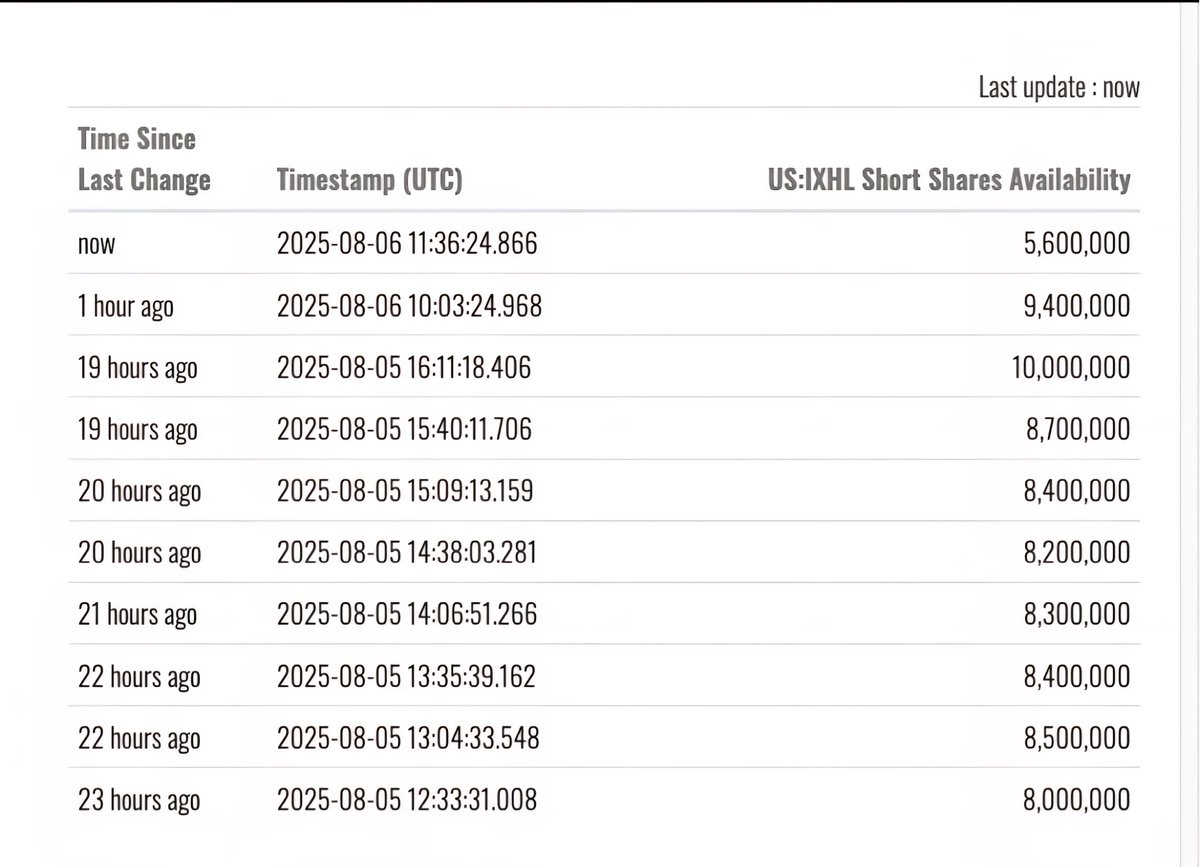Select the timestamp 2025-08-05 15:09:13.159
1200x867 pixels.
[x=405, y=491]
